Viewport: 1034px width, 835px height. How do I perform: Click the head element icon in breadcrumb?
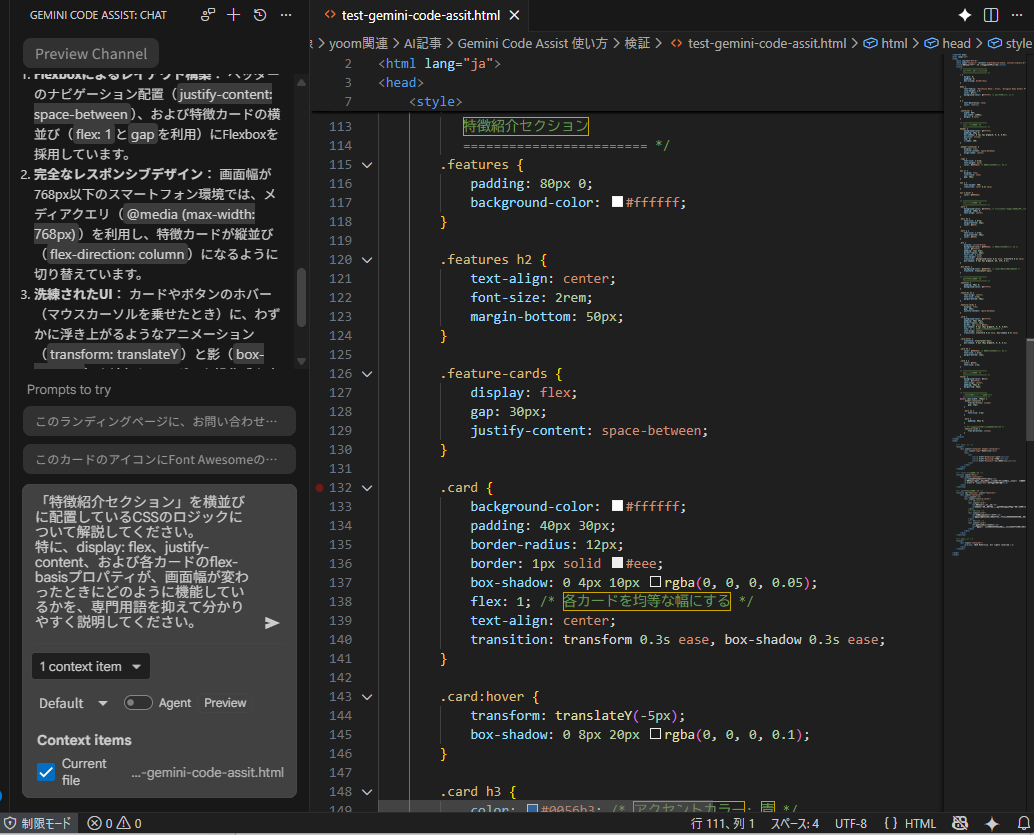pos(931,44)
